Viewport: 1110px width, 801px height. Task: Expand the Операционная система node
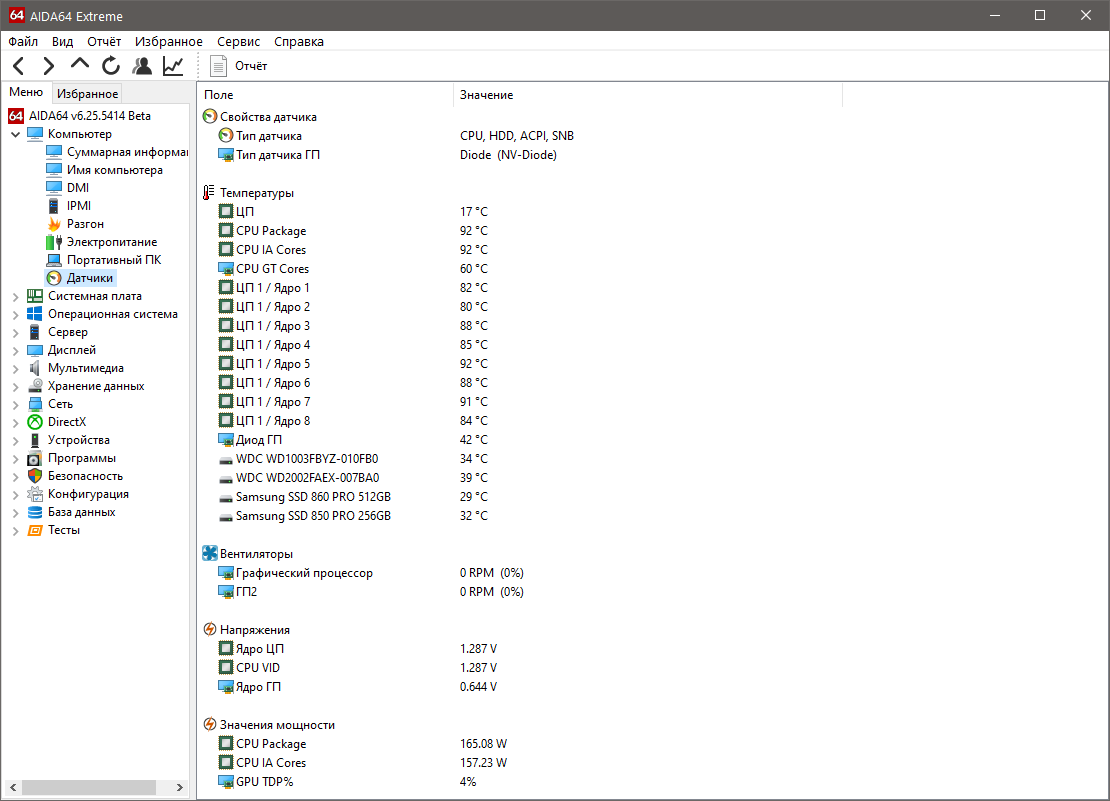tap(16, 315)
